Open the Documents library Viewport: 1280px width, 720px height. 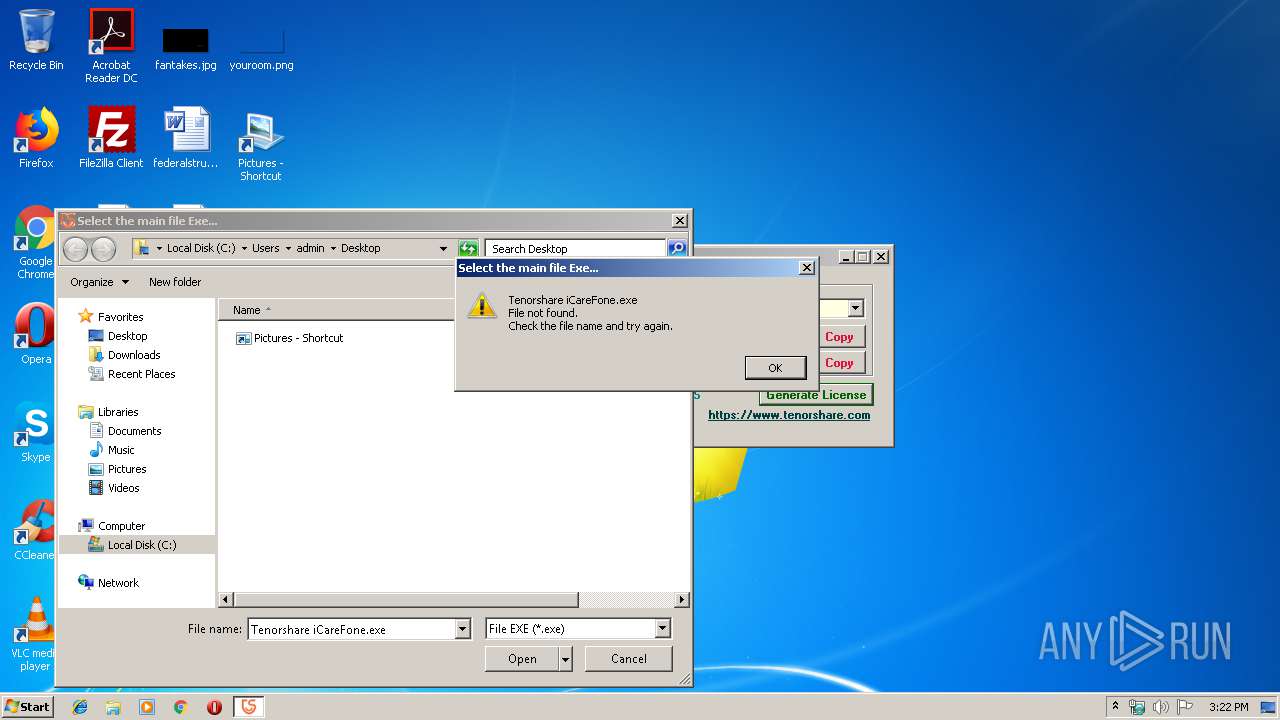pyautogui.click(x=134, y=431)
